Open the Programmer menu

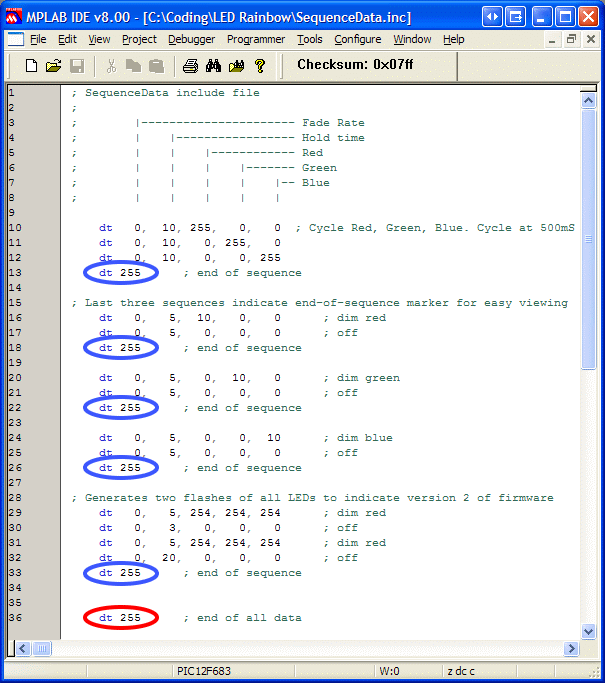pyautogui.click(x=256, y=39)
